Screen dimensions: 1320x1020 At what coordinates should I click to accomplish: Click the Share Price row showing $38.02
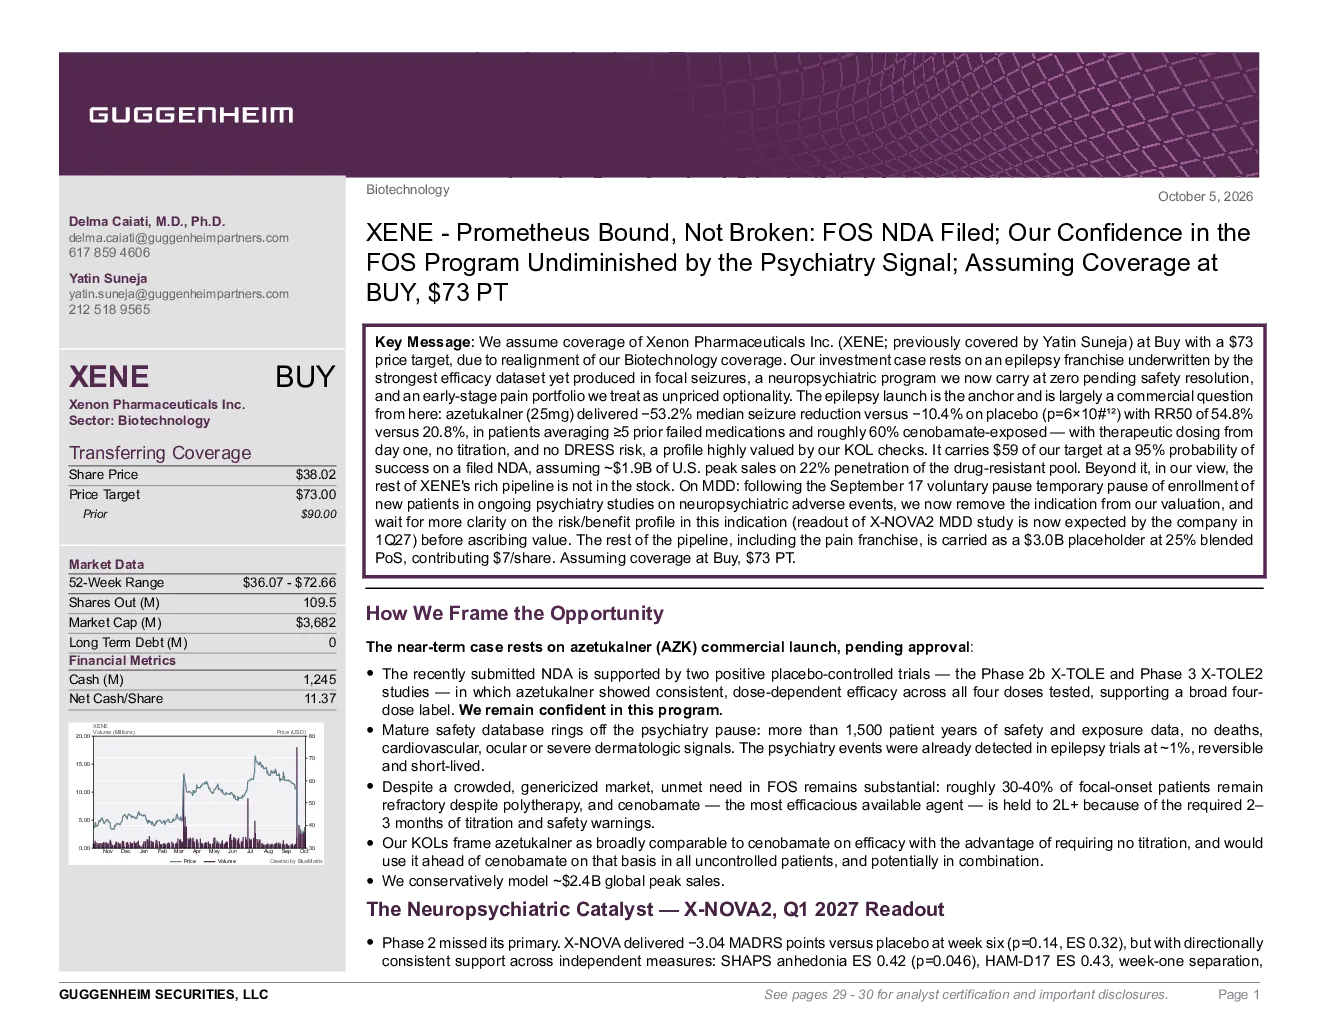(202, 474)
